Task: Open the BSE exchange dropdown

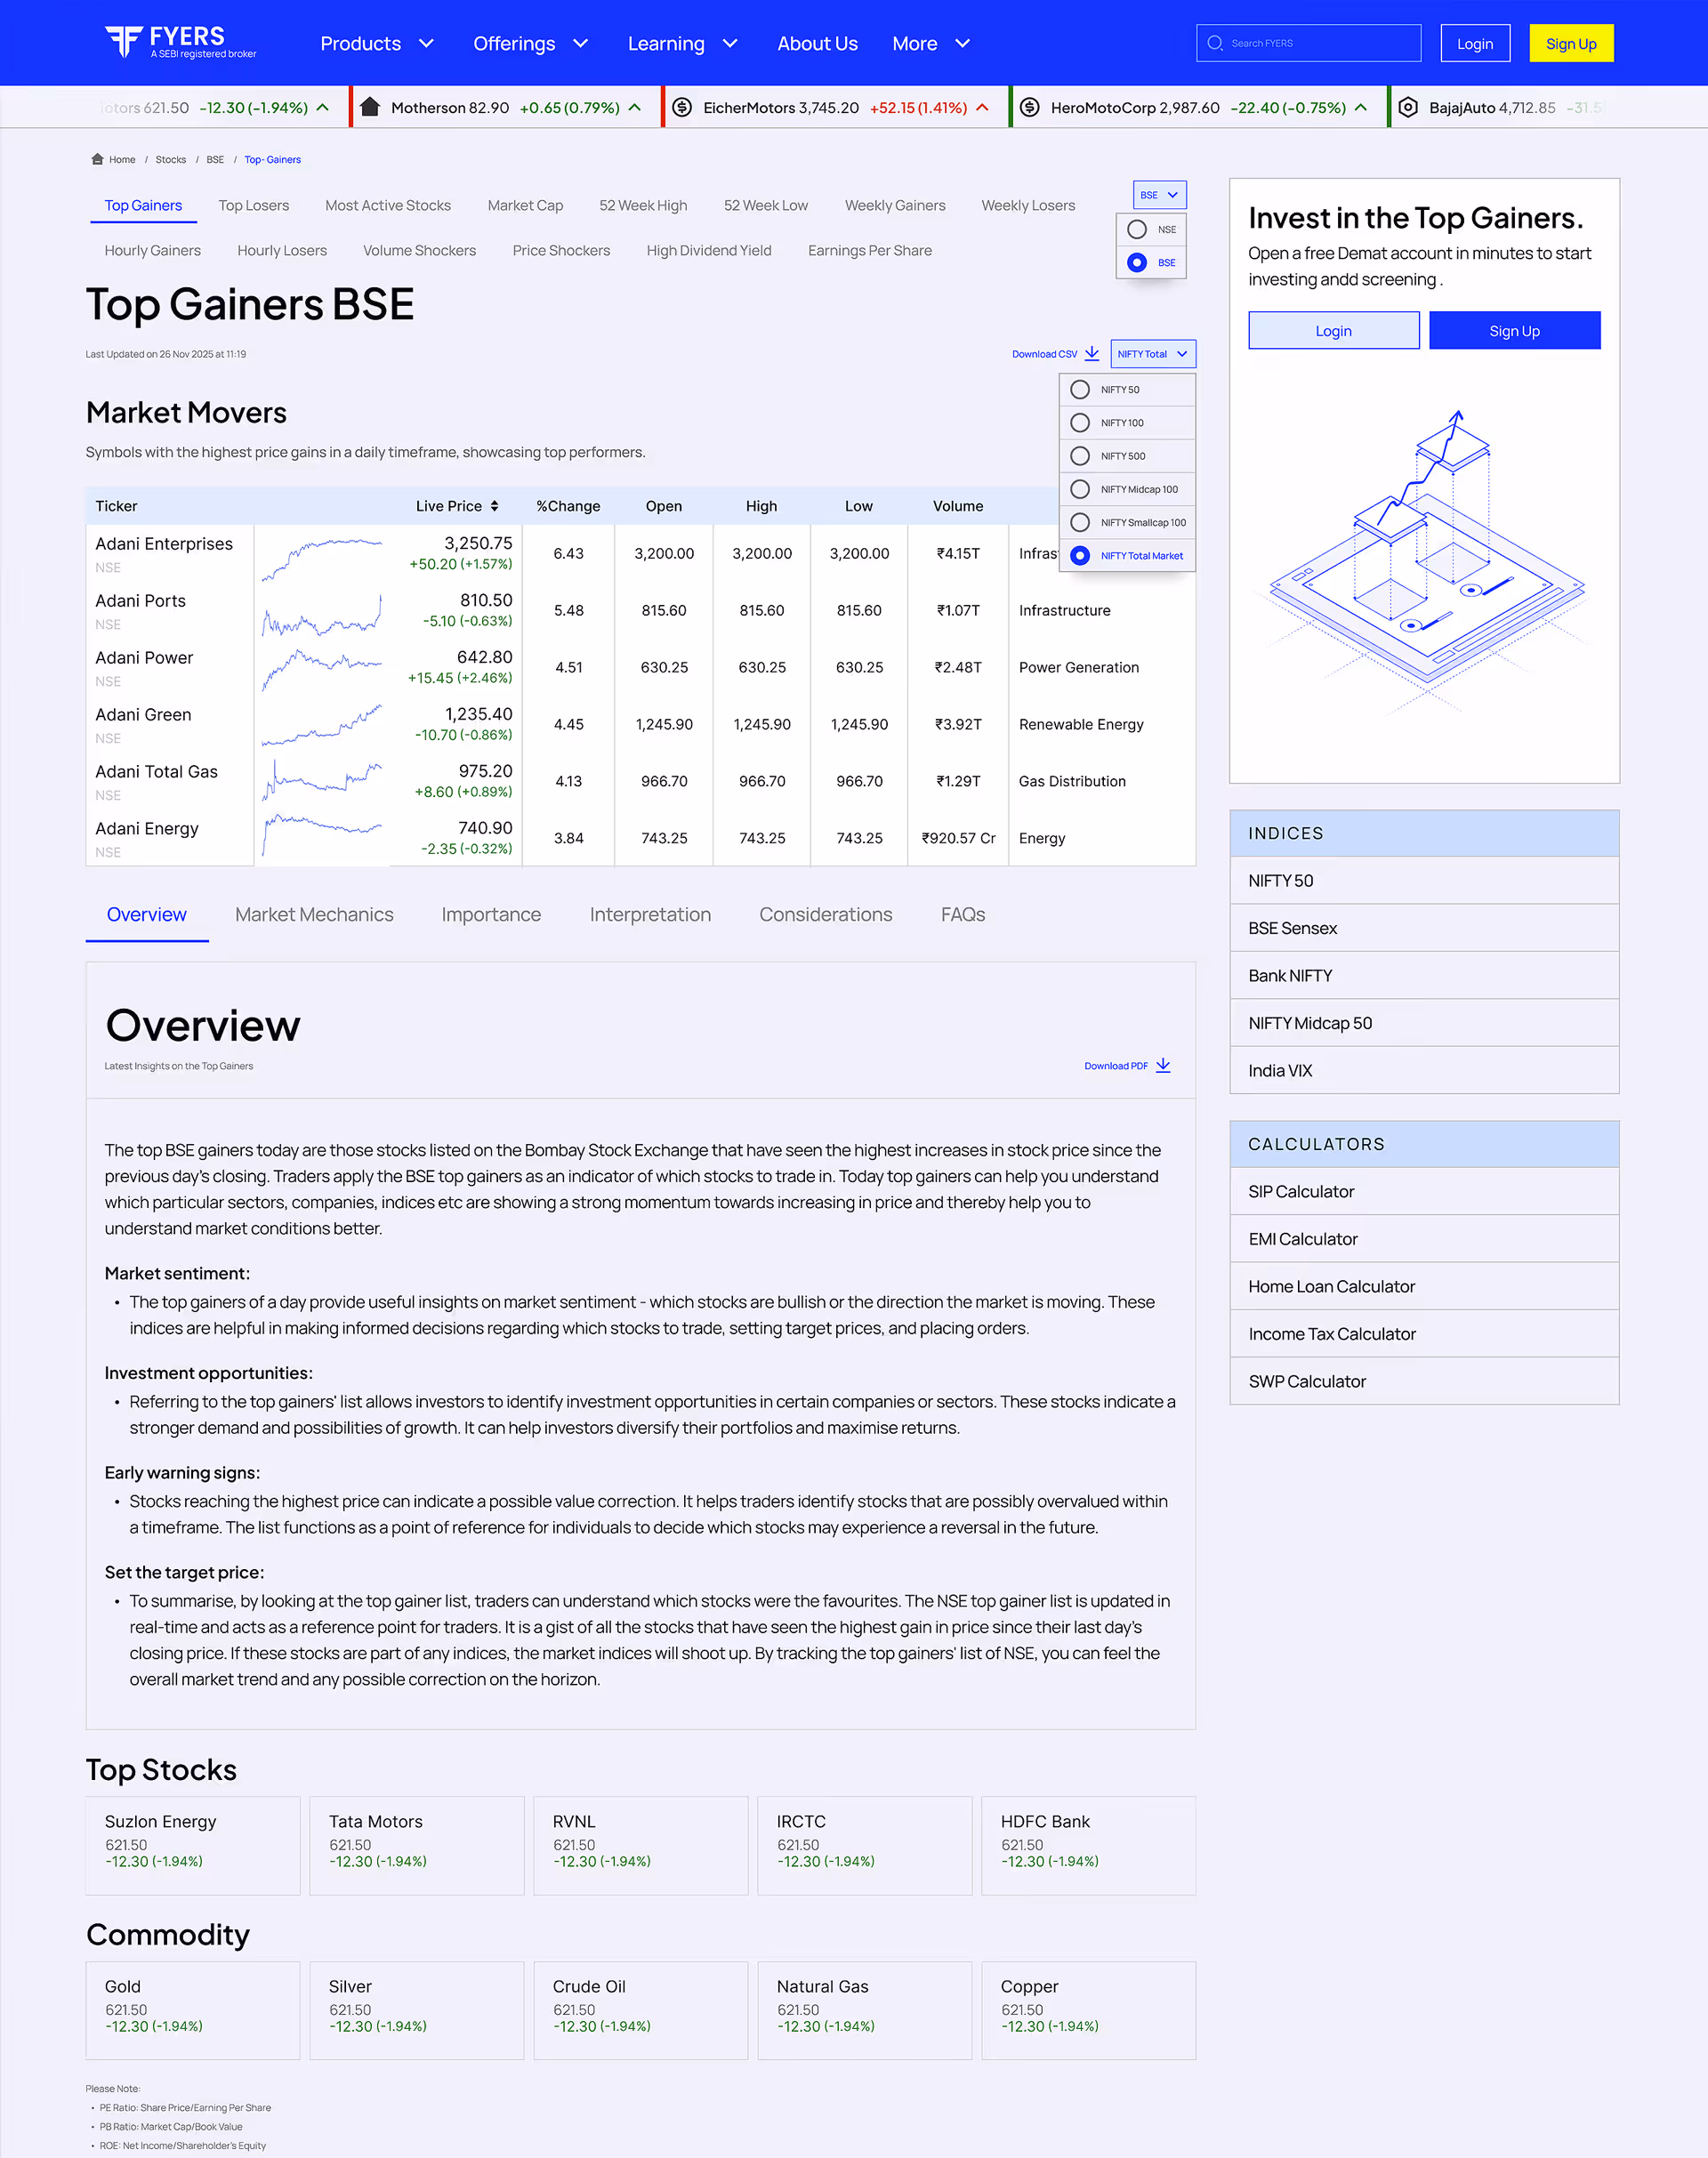Action: coord(1159,195)
